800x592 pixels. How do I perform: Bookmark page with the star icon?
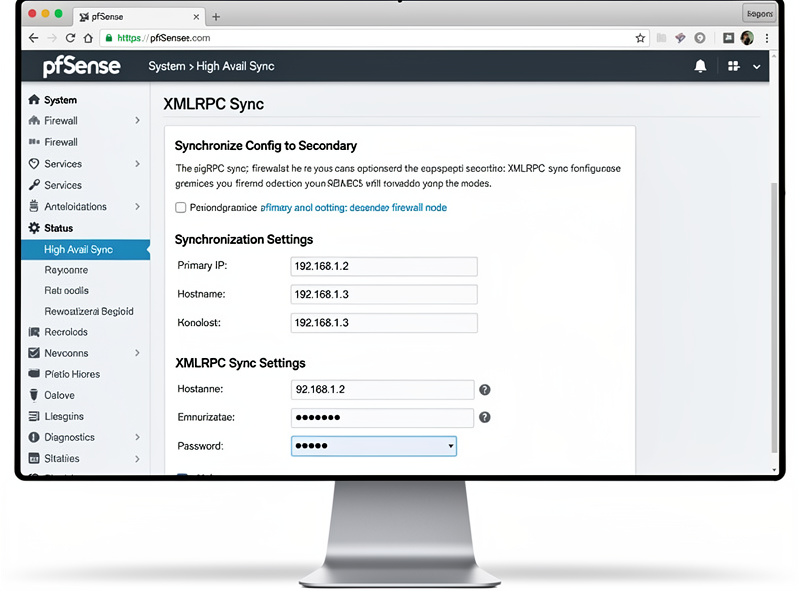[x=640, y=38]
